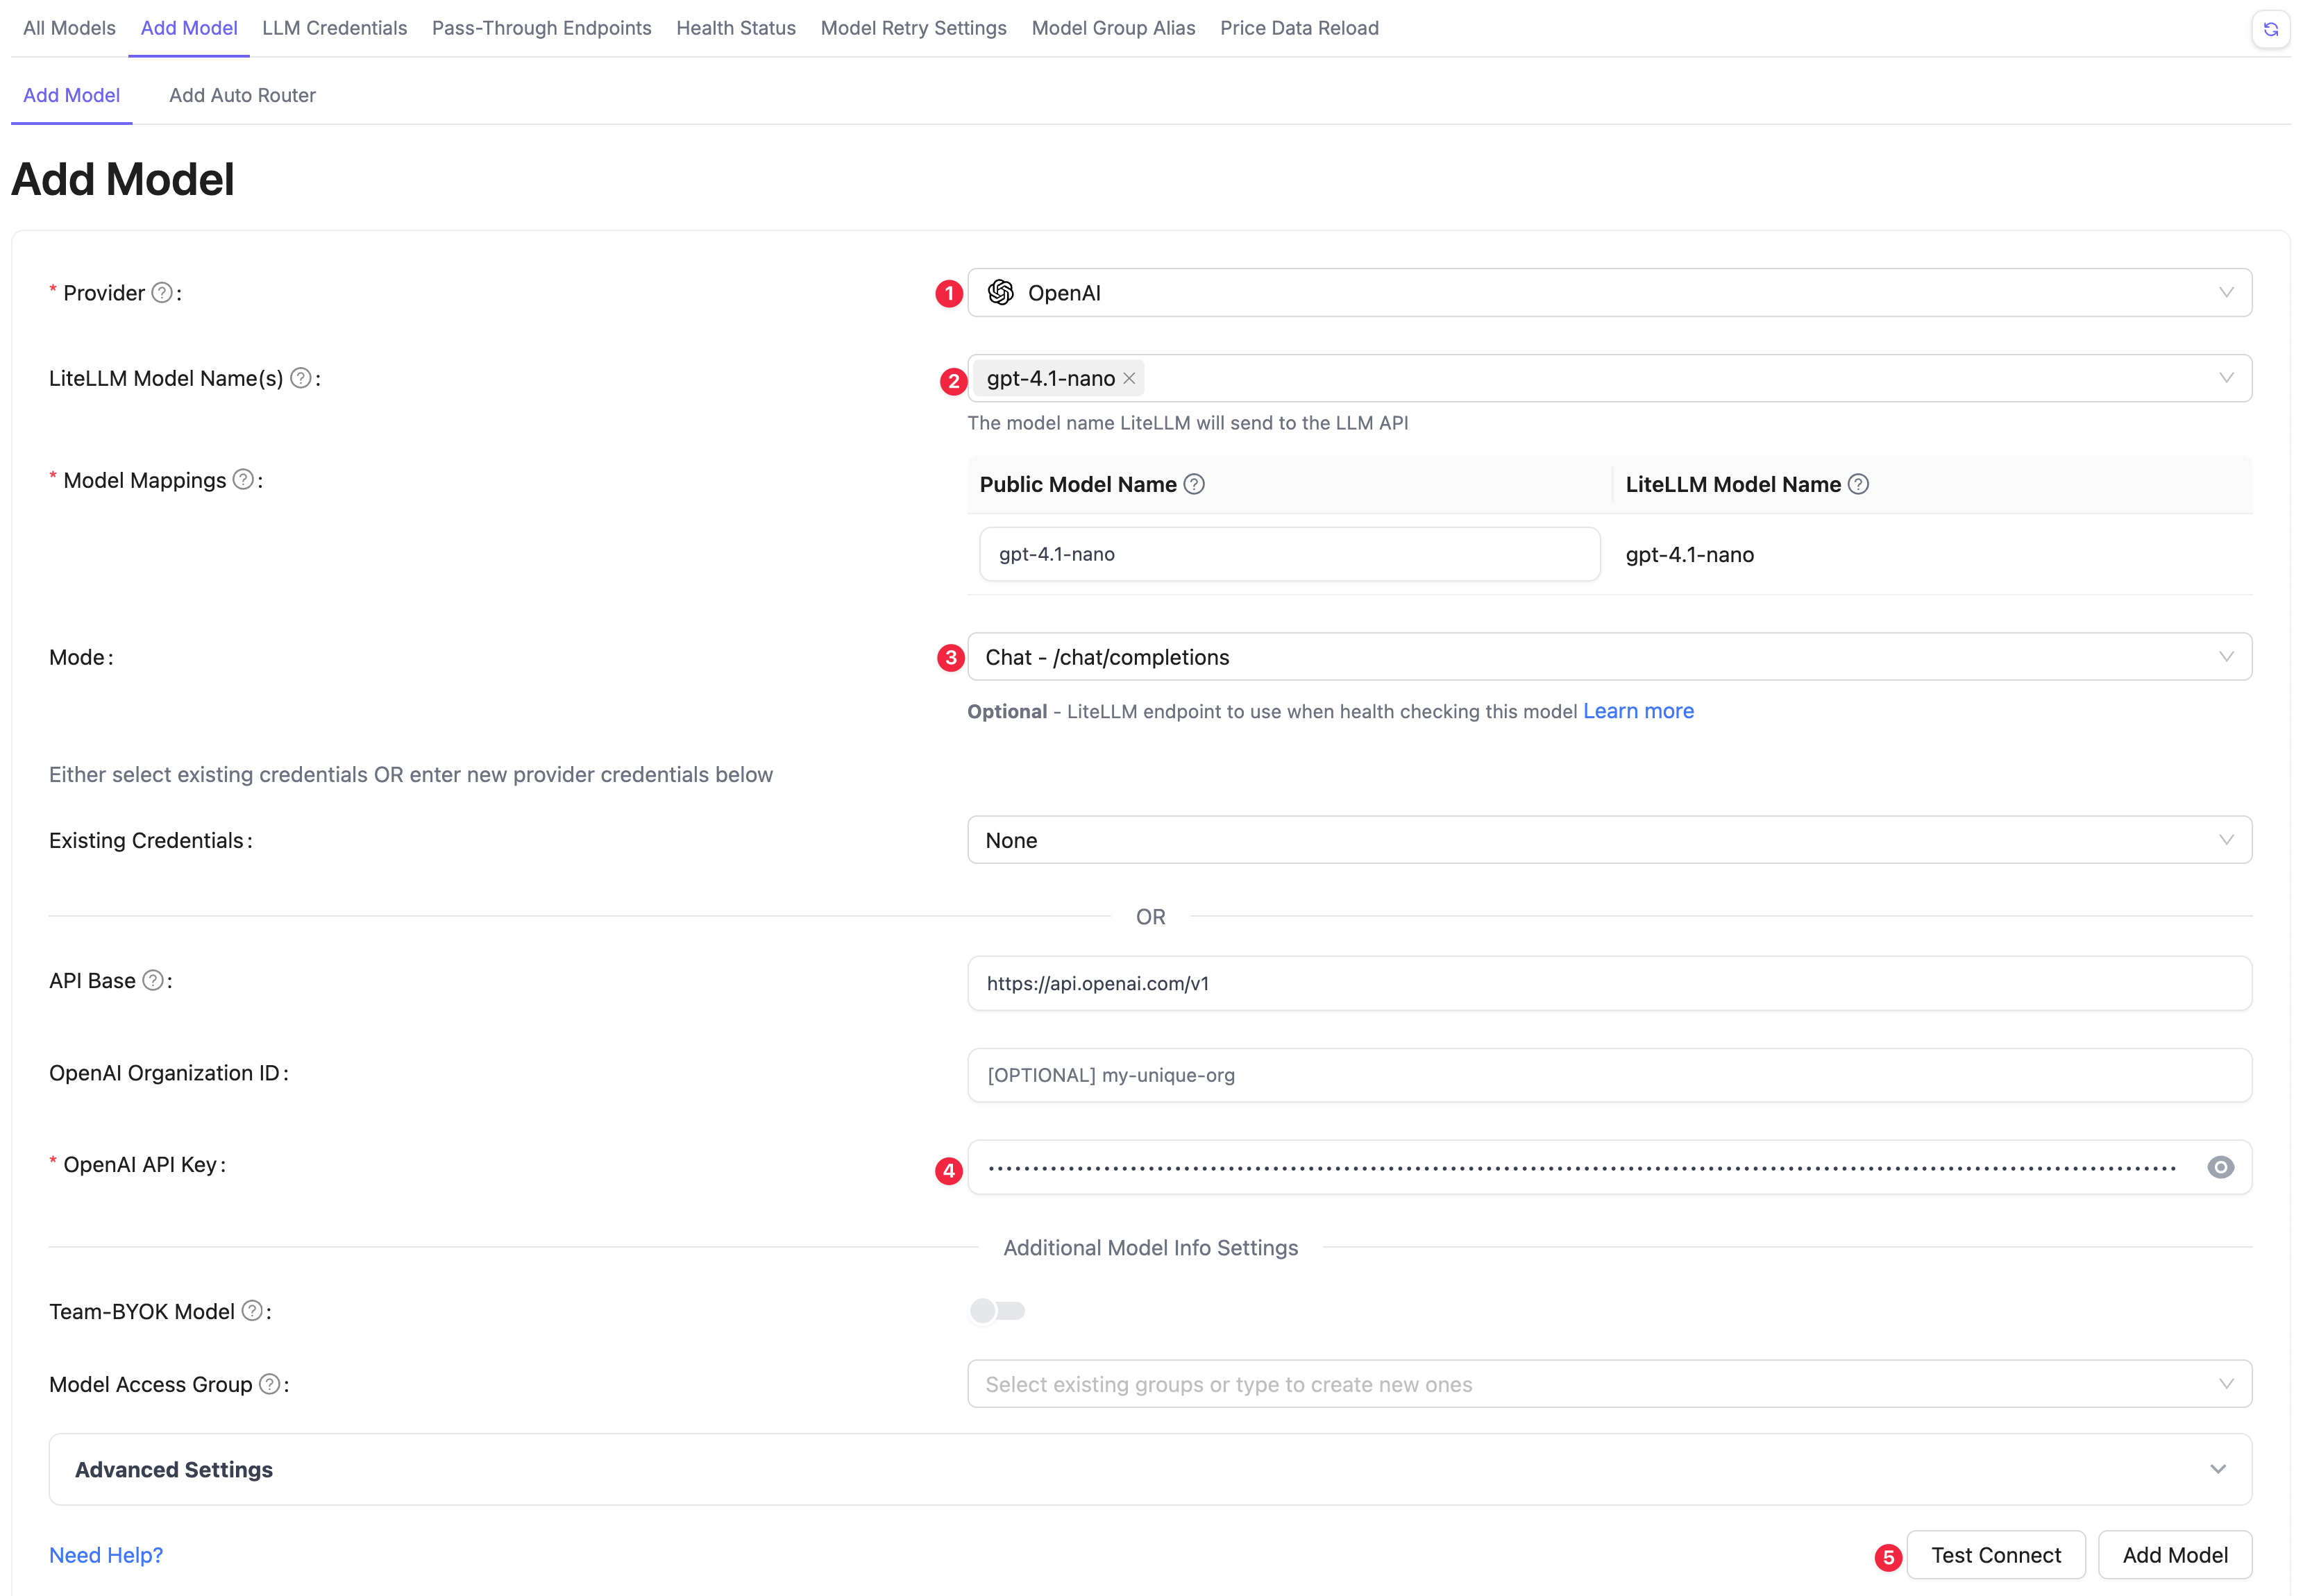Open the Model Access Group dropdown

pyautogui.click(x=1609, y=1384)
